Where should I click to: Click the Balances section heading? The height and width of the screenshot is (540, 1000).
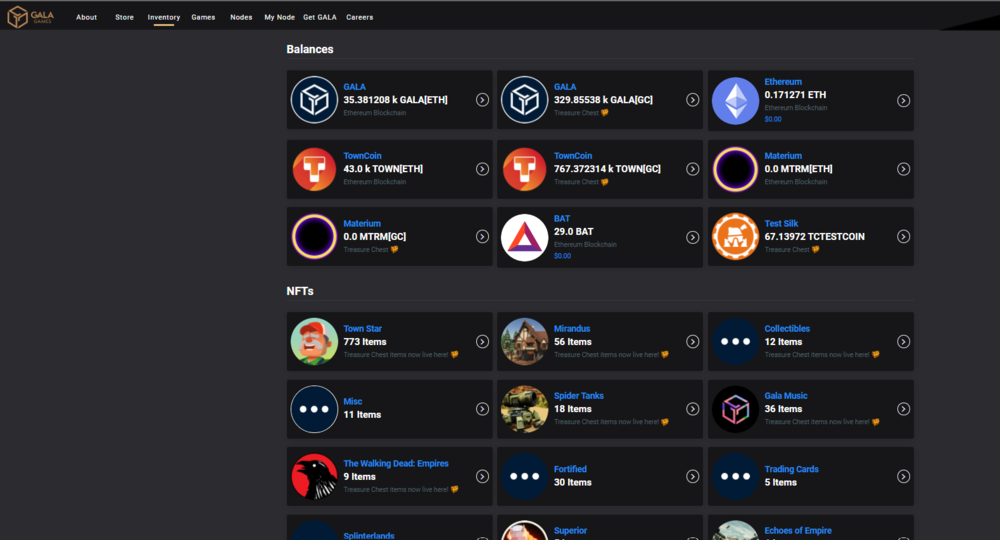click(x=310, y=49)
